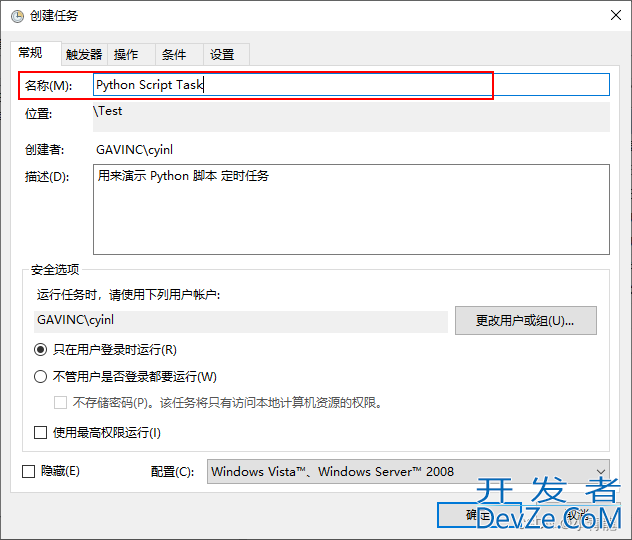Check the 隐藏(E) checkbox
The width and height of the screenshot is (632, 540).
[28, 471]
